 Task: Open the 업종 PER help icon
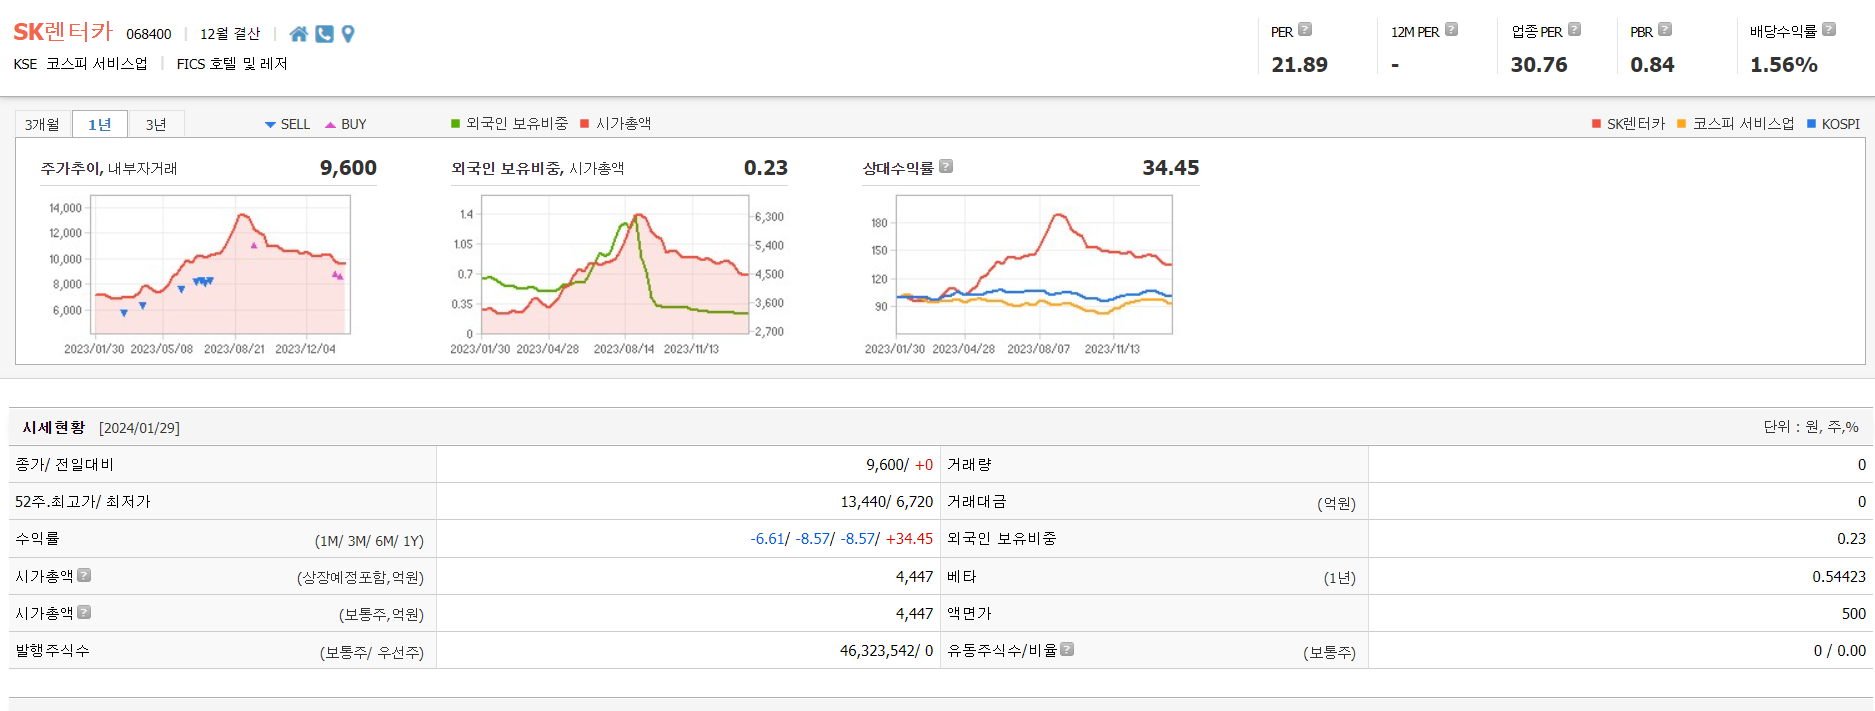1574,30
